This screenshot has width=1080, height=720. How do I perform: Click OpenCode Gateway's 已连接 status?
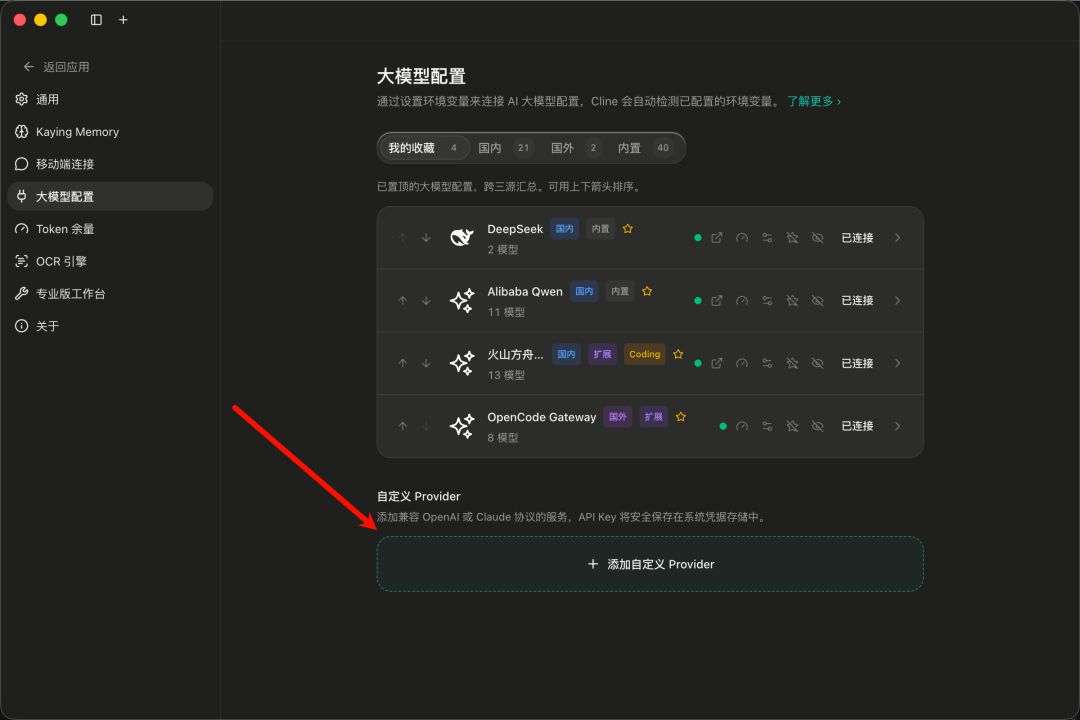point(857,426)
